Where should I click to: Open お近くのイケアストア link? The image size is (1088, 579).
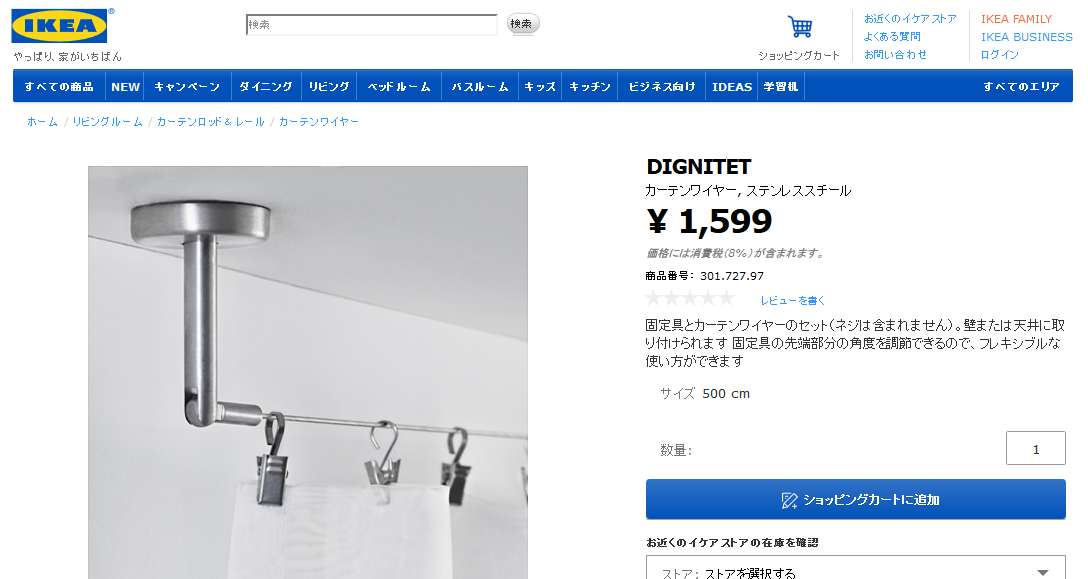tap(910, 19)
